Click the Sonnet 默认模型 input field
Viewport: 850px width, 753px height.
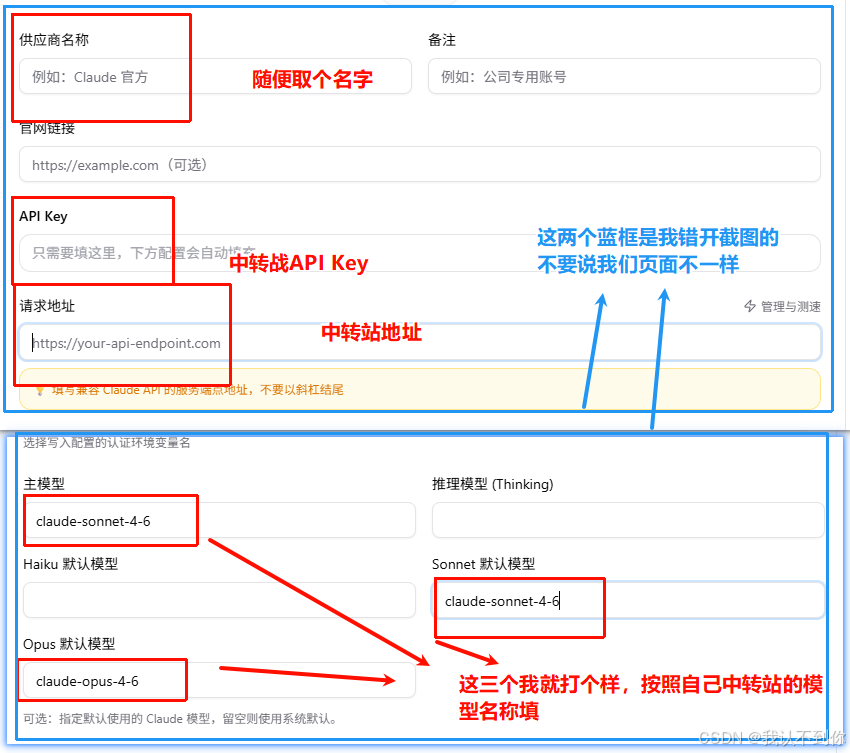tap(628, 600)
